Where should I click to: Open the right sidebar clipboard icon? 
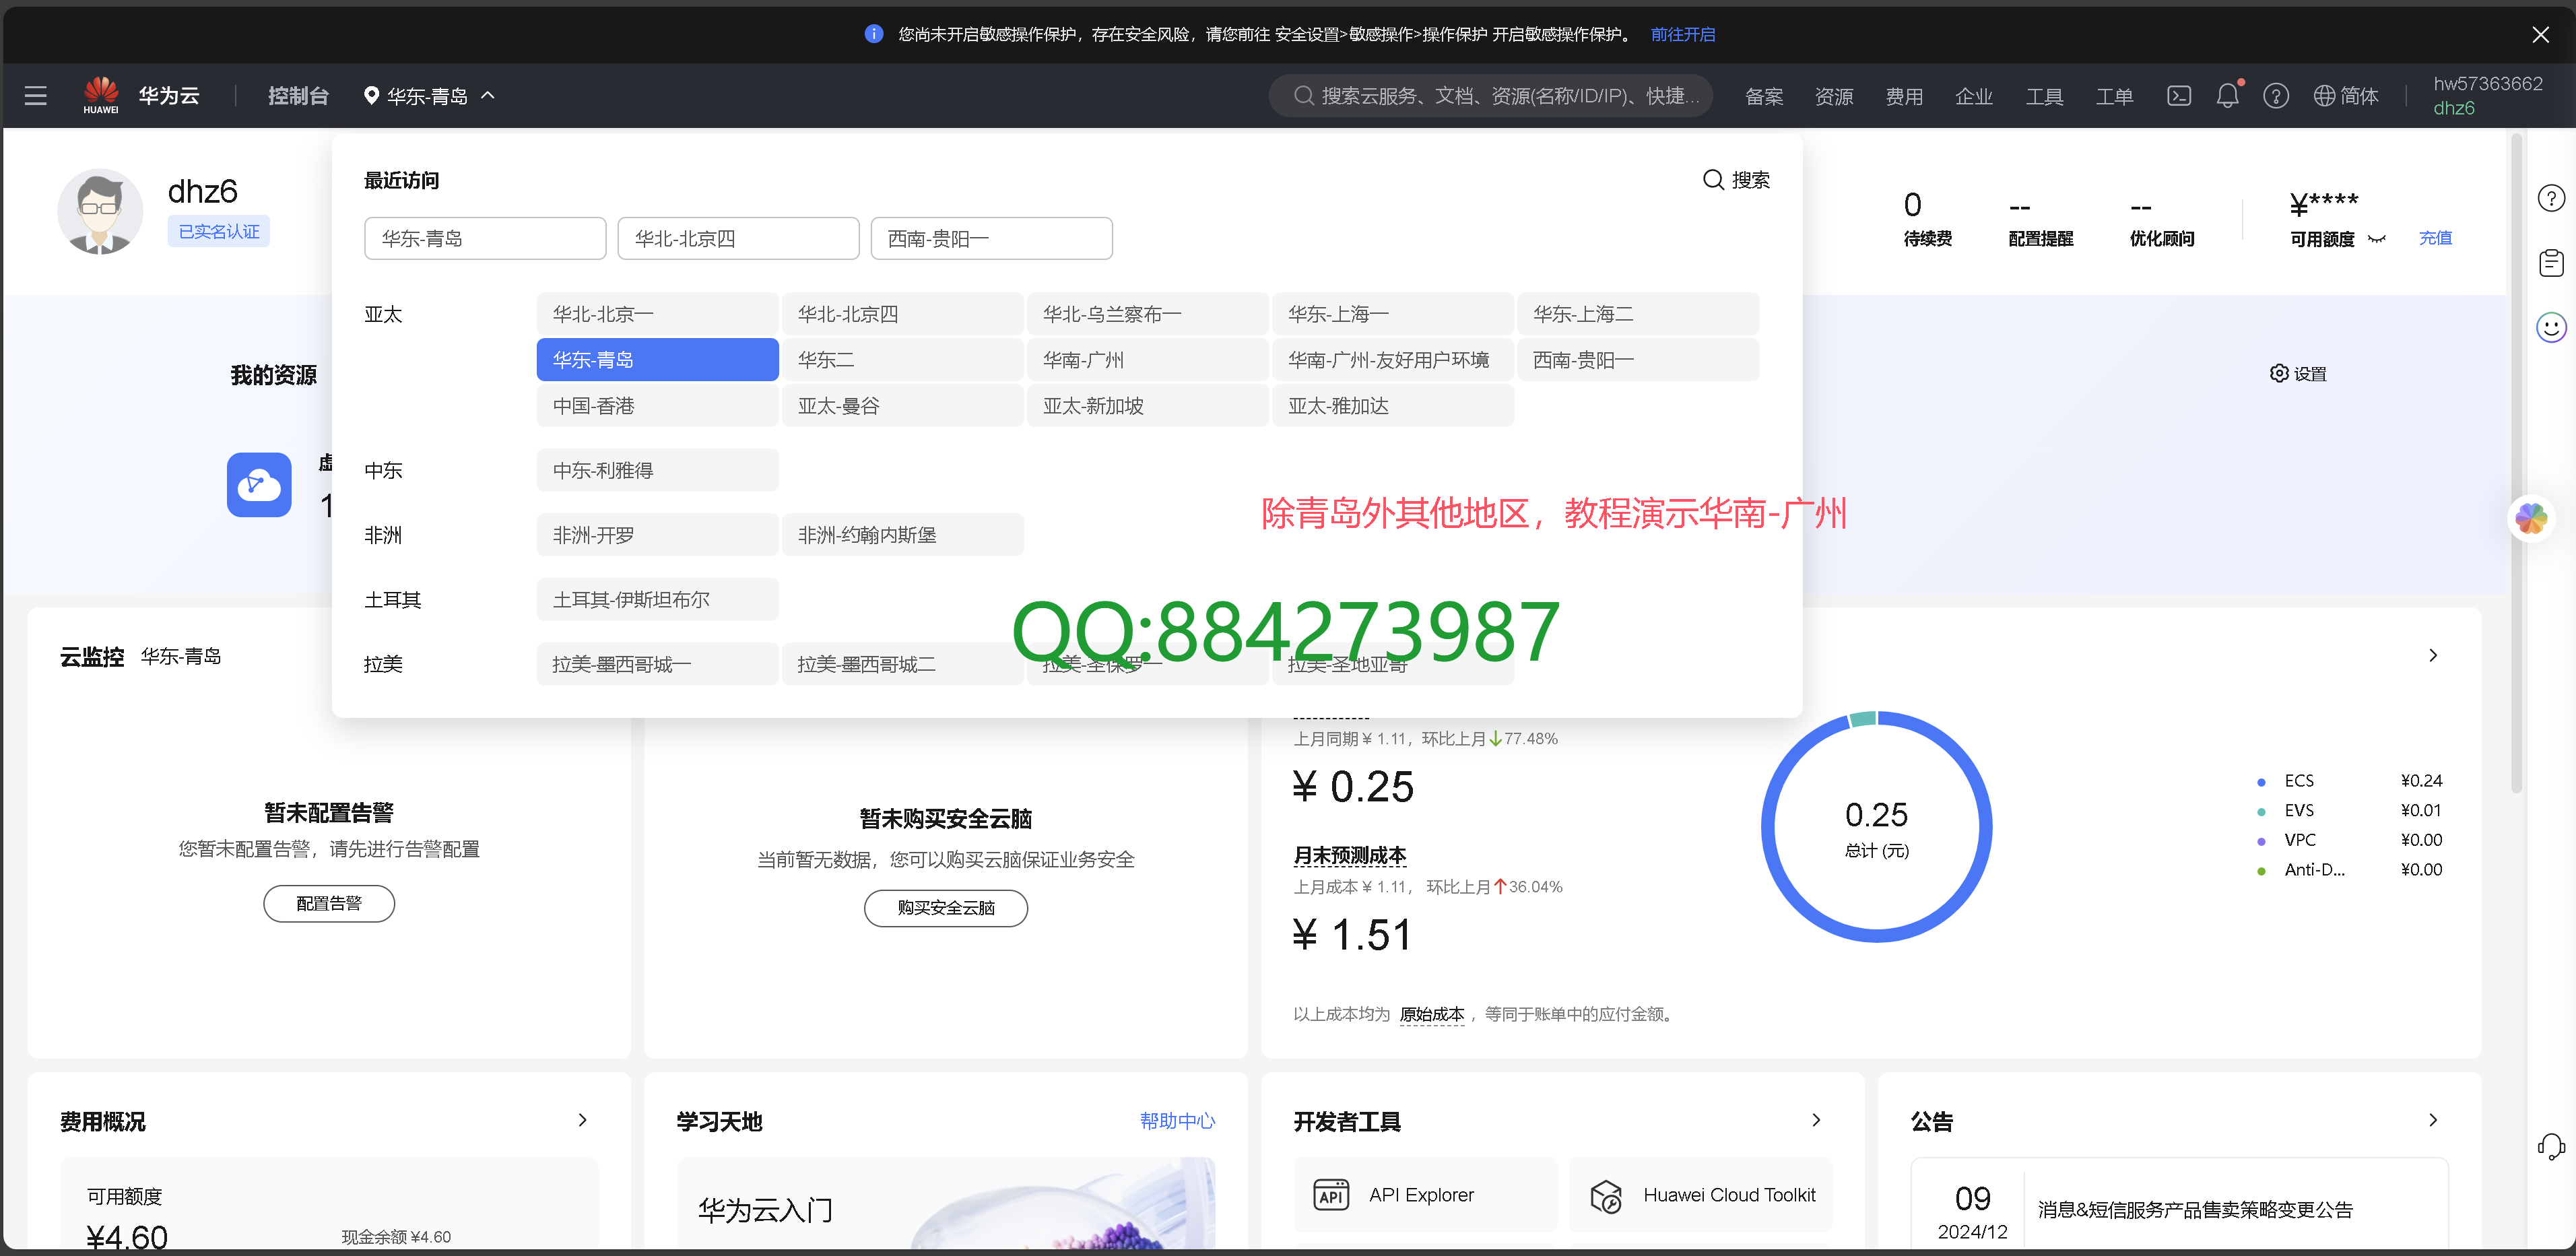tap(2551, 263)
